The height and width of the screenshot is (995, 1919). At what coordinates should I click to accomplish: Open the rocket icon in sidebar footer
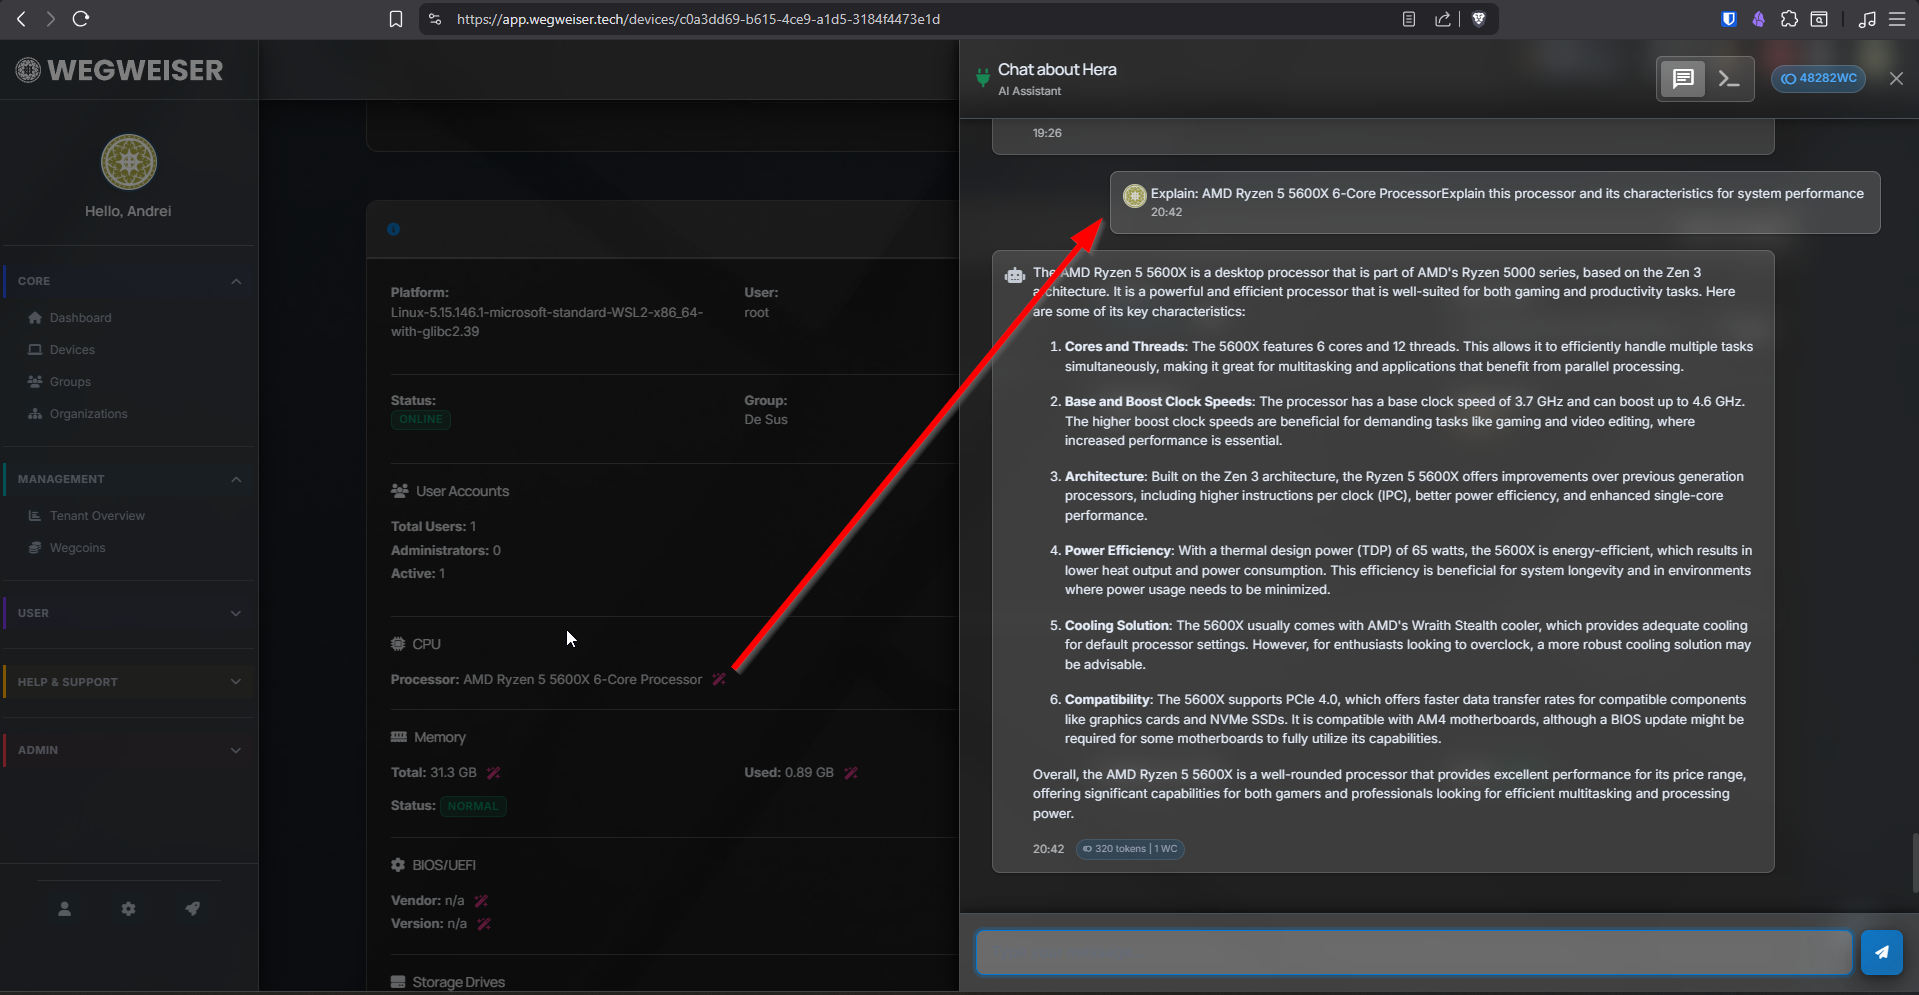tap(192, 909)
